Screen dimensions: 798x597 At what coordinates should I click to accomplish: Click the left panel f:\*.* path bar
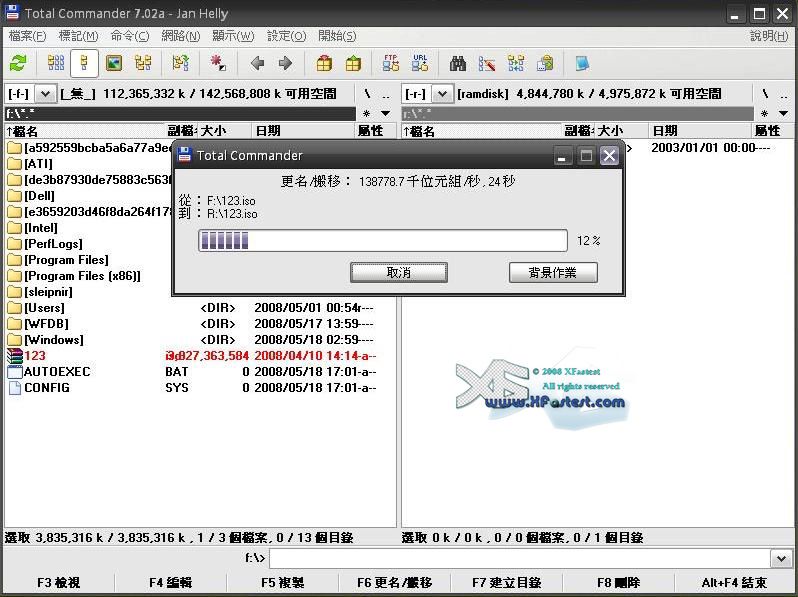tap(180, 113)
